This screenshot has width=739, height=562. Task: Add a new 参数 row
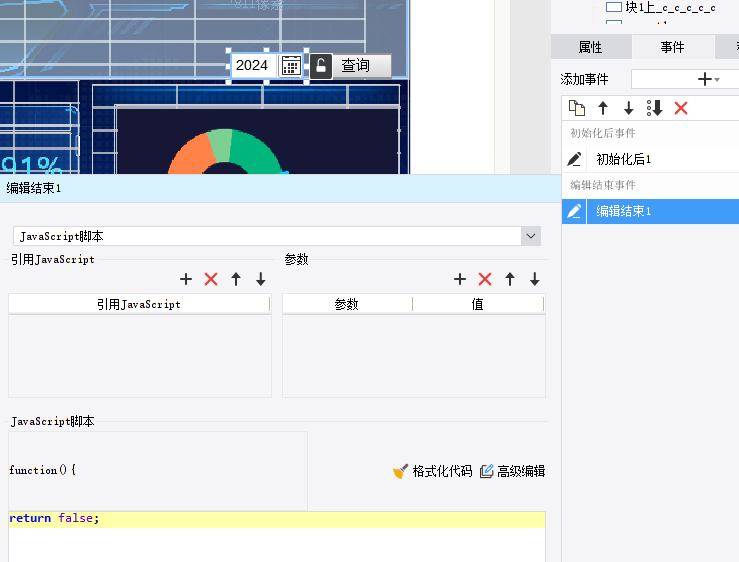pyautogui.click(x=460, y=279)
